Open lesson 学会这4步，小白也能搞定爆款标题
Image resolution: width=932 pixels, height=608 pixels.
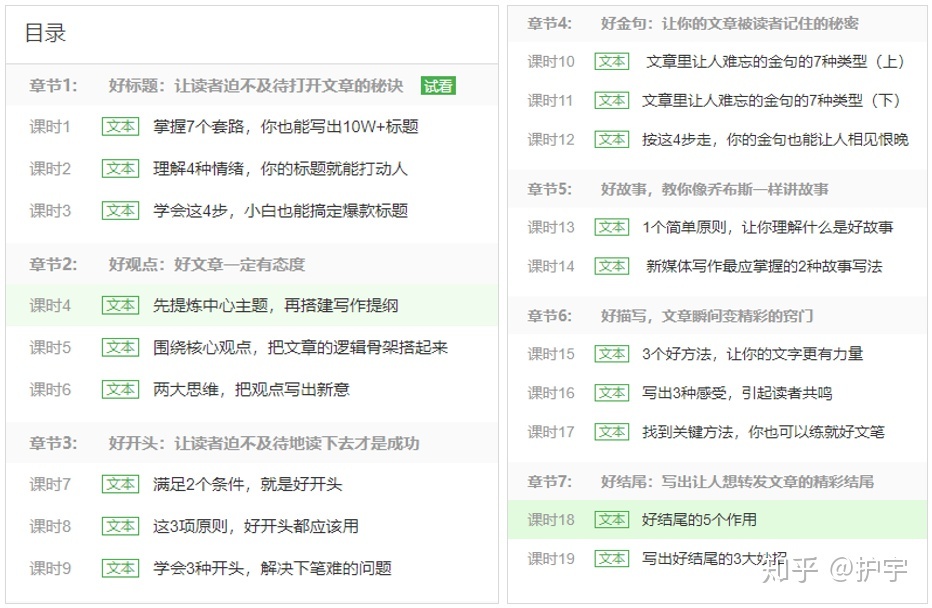[280, 210]
